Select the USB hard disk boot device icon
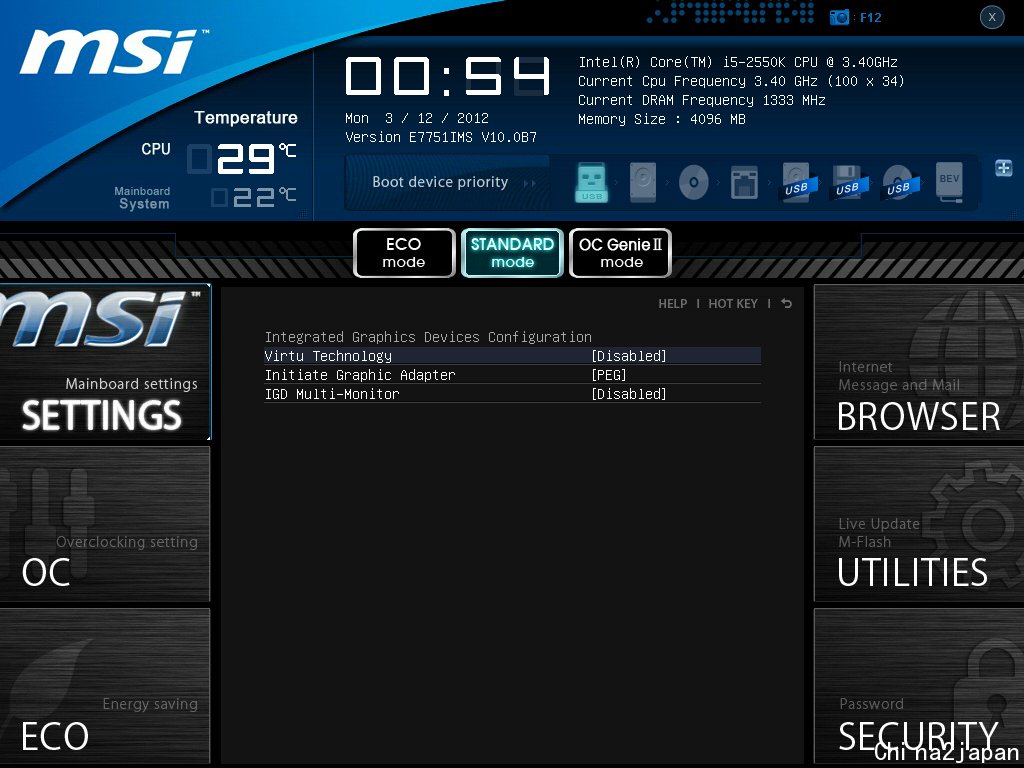1024x768 pixels. (x=796, y=182)
